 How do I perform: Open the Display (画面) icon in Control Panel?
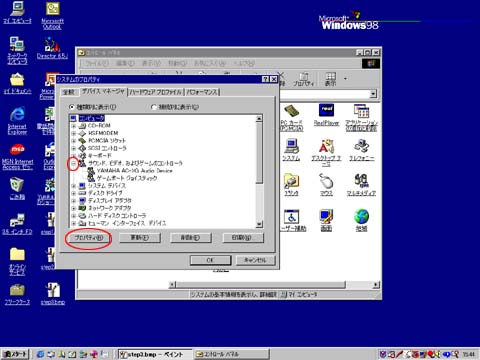[x=326, y=217]
